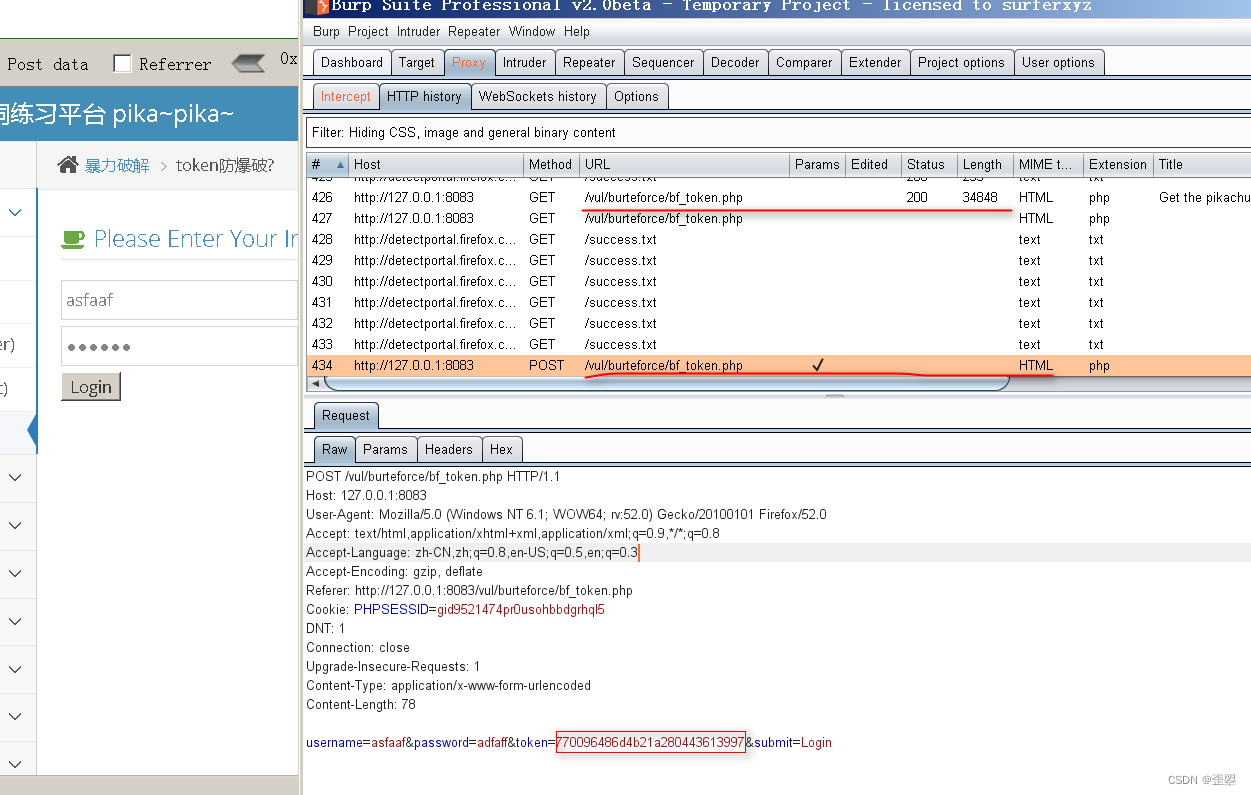Click the password field with dots
The width and height of the screenshot is (1251, 795).
coord(179,346)
